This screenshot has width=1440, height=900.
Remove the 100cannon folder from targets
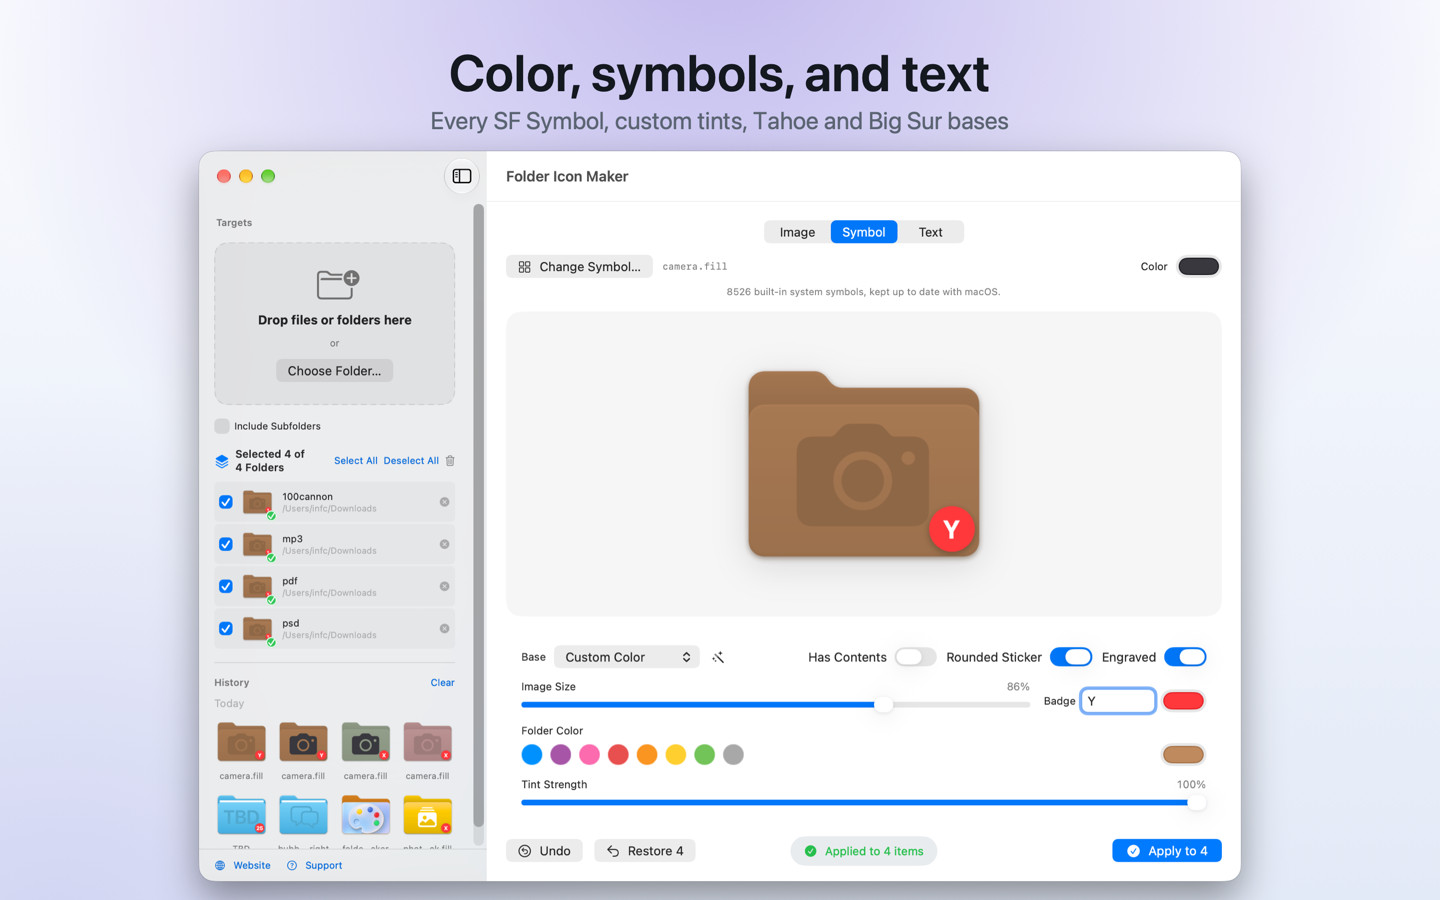click(x=444, y=502)
